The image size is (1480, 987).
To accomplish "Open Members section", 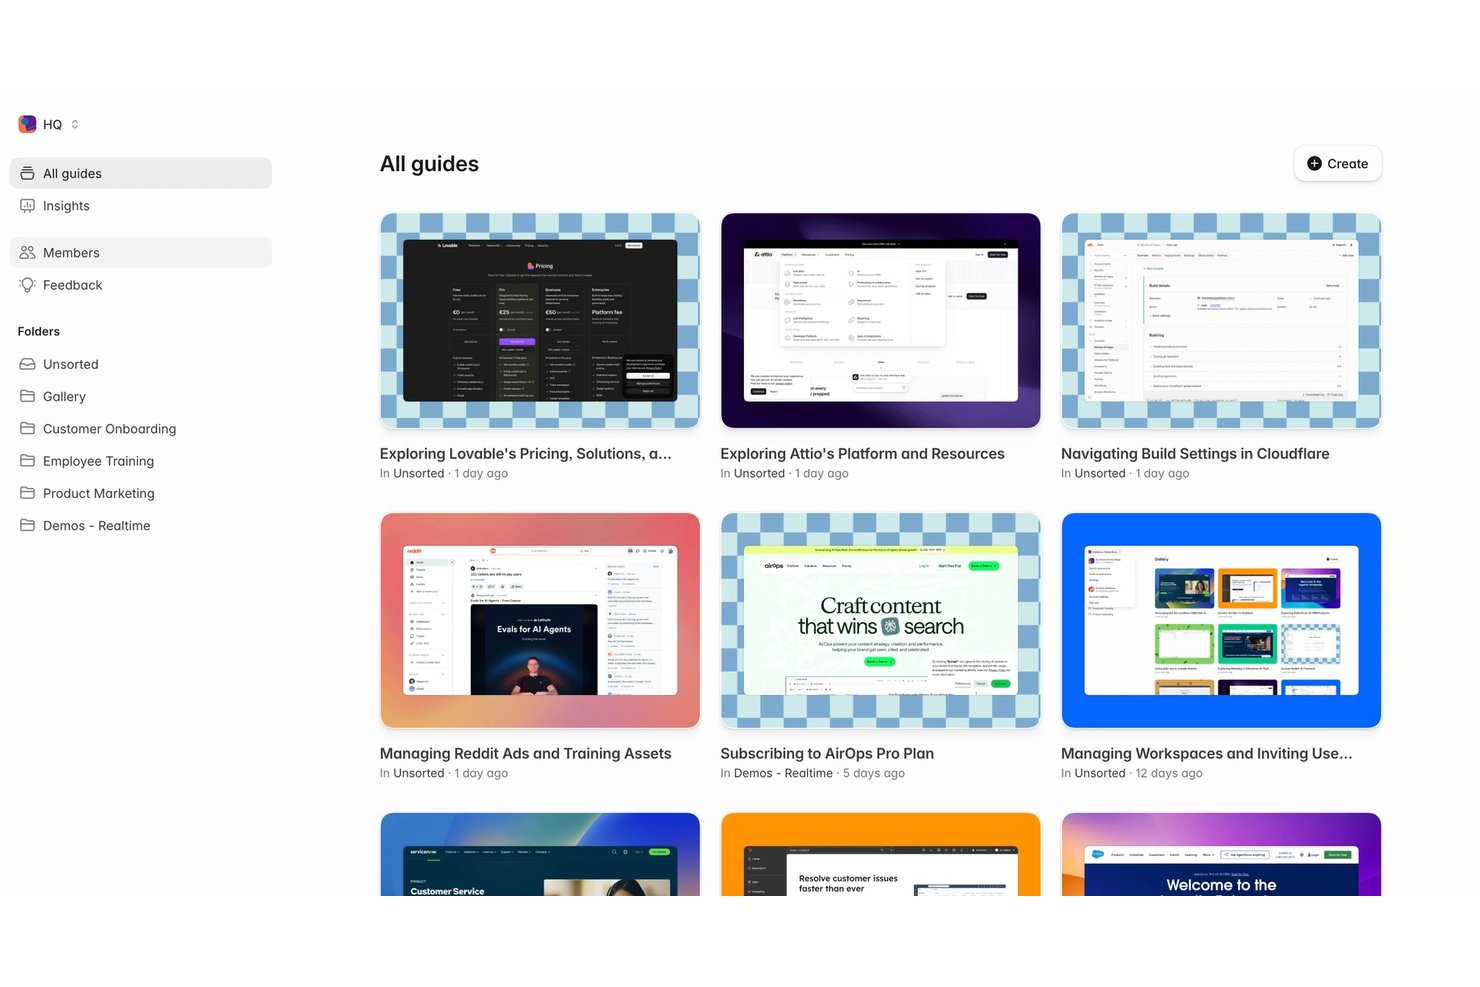I will click(141, 252).
